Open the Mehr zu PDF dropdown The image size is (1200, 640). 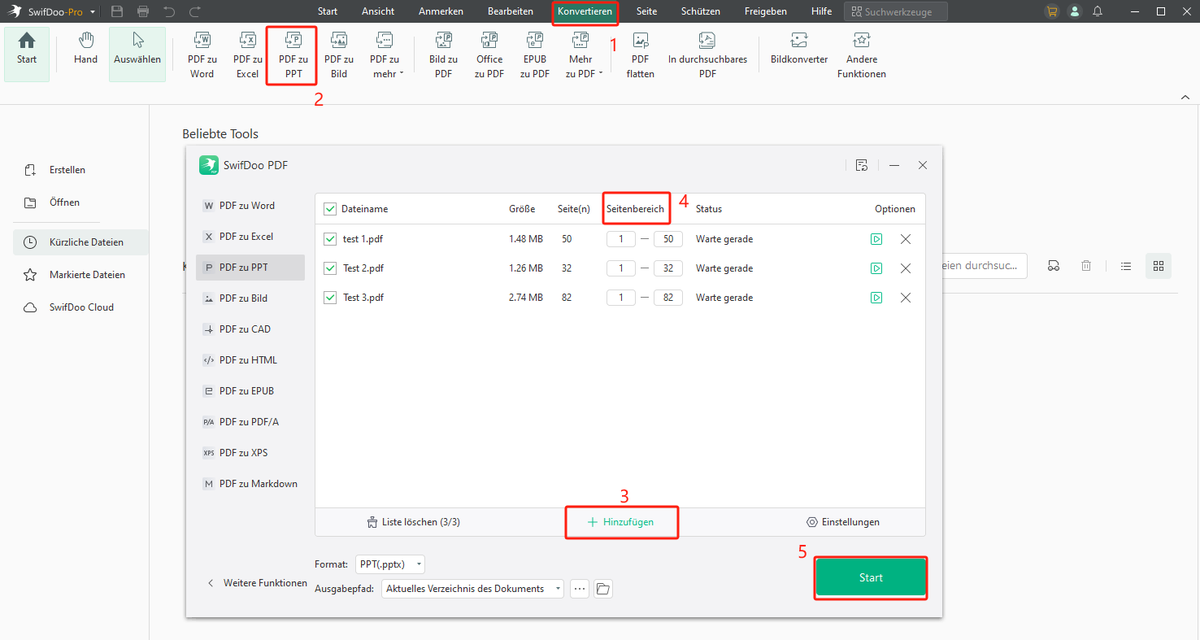581,55
